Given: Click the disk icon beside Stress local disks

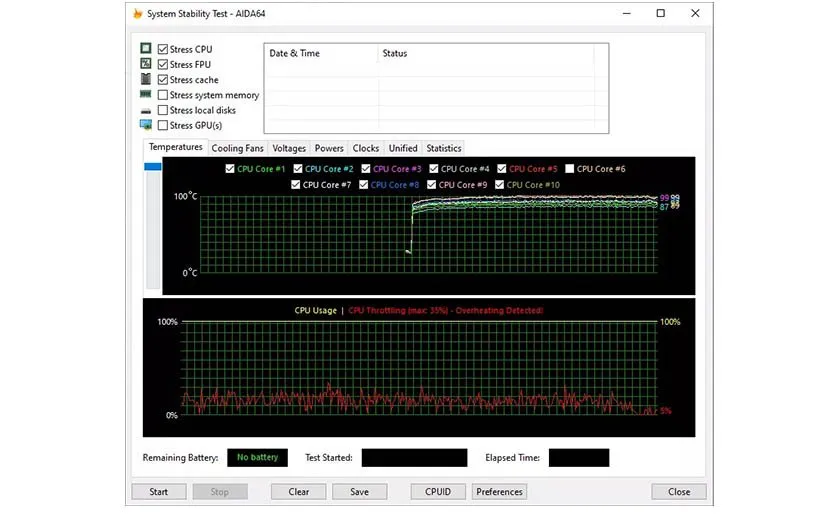Looking at the screenshot, I should [146, 110].
